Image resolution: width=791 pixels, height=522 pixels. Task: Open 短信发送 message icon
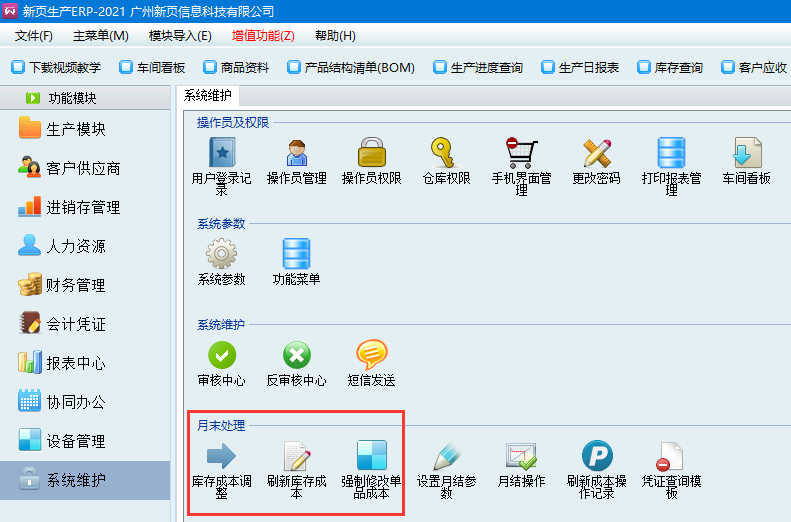[371, 355]
